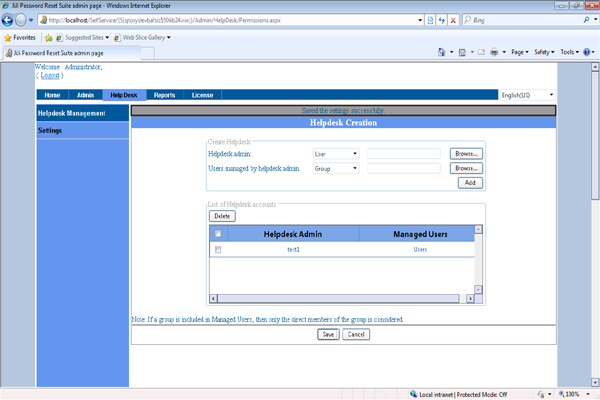Viewport: 600px width, 400px height.
Task: Click the Home page toolbar icon
Action: coord(442,52)
